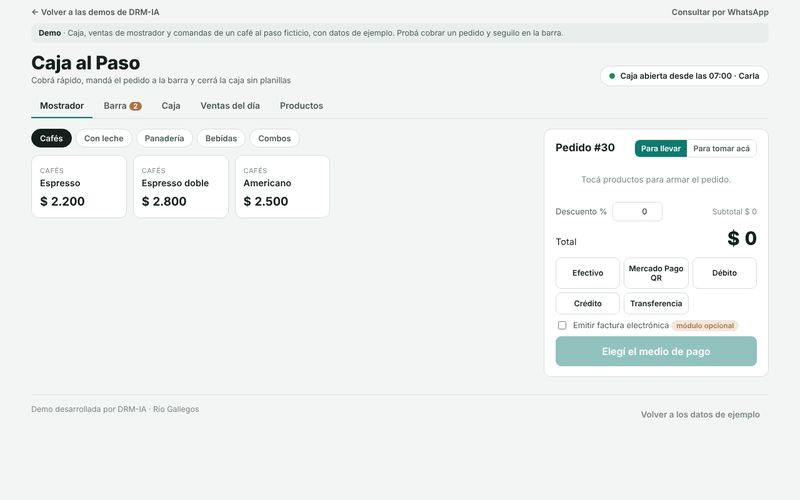800x500 pixels.
Task: Select Para llevar order type
Action: 661,148
